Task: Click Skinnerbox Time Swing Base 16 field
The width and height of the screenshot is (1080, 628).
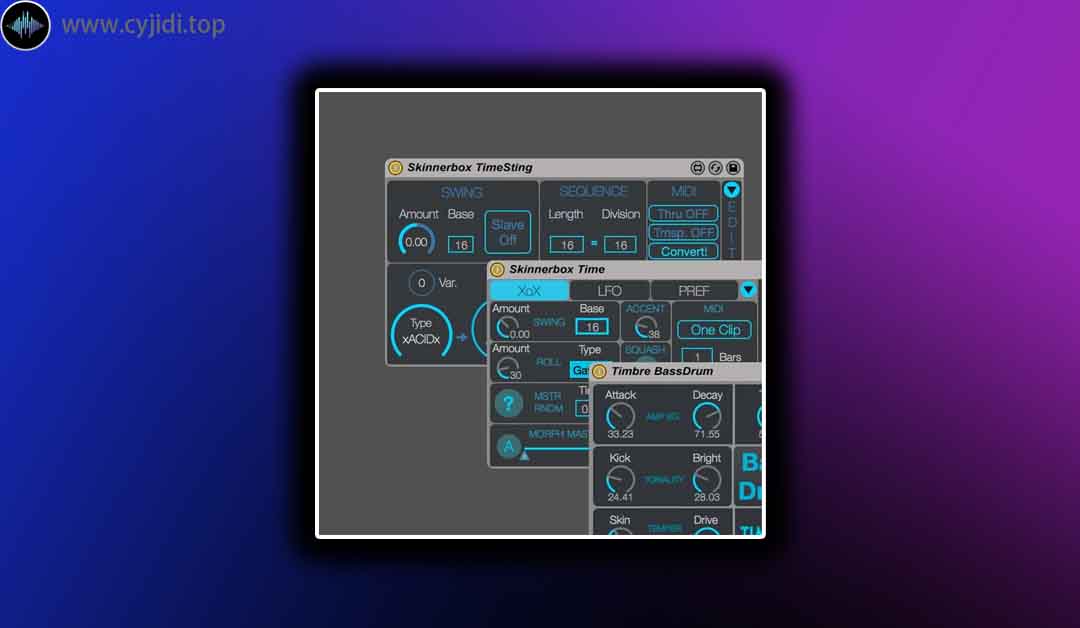Action: click(x=592, y=327)
